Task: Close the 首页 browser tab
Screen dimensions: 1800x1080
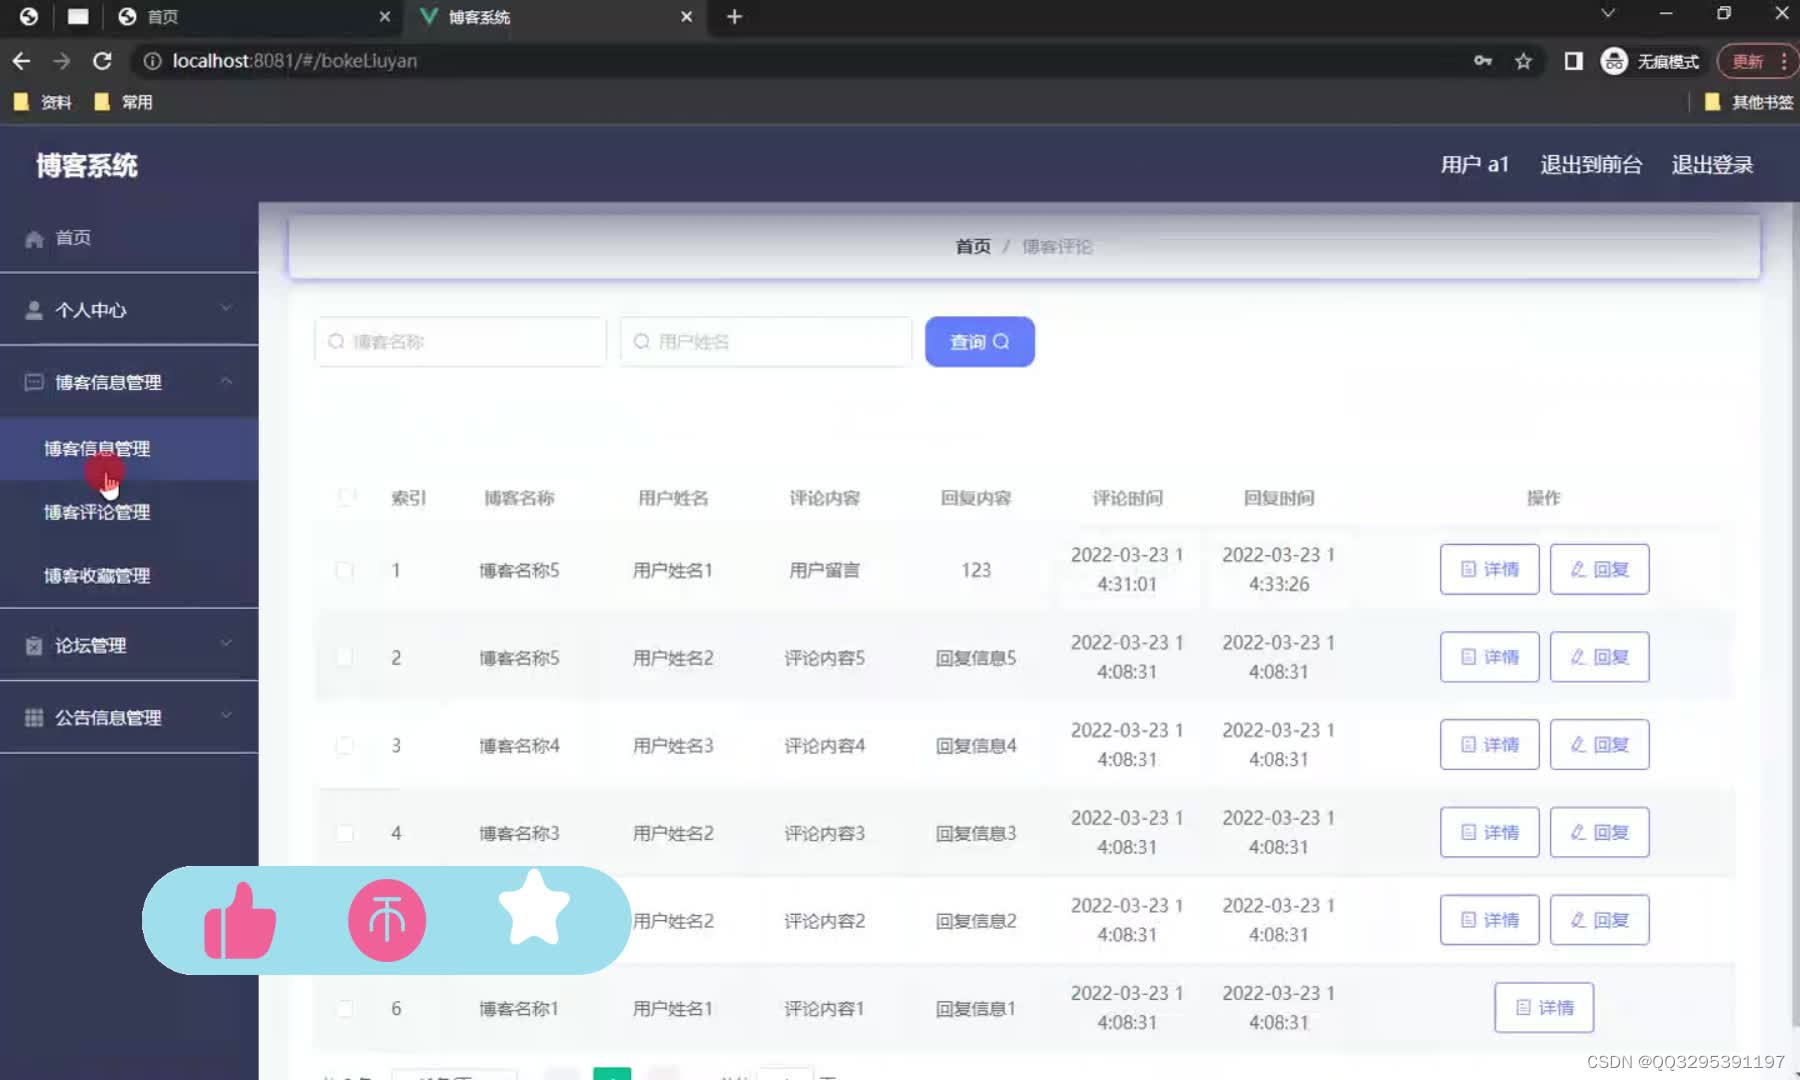Action: (385, 17)
